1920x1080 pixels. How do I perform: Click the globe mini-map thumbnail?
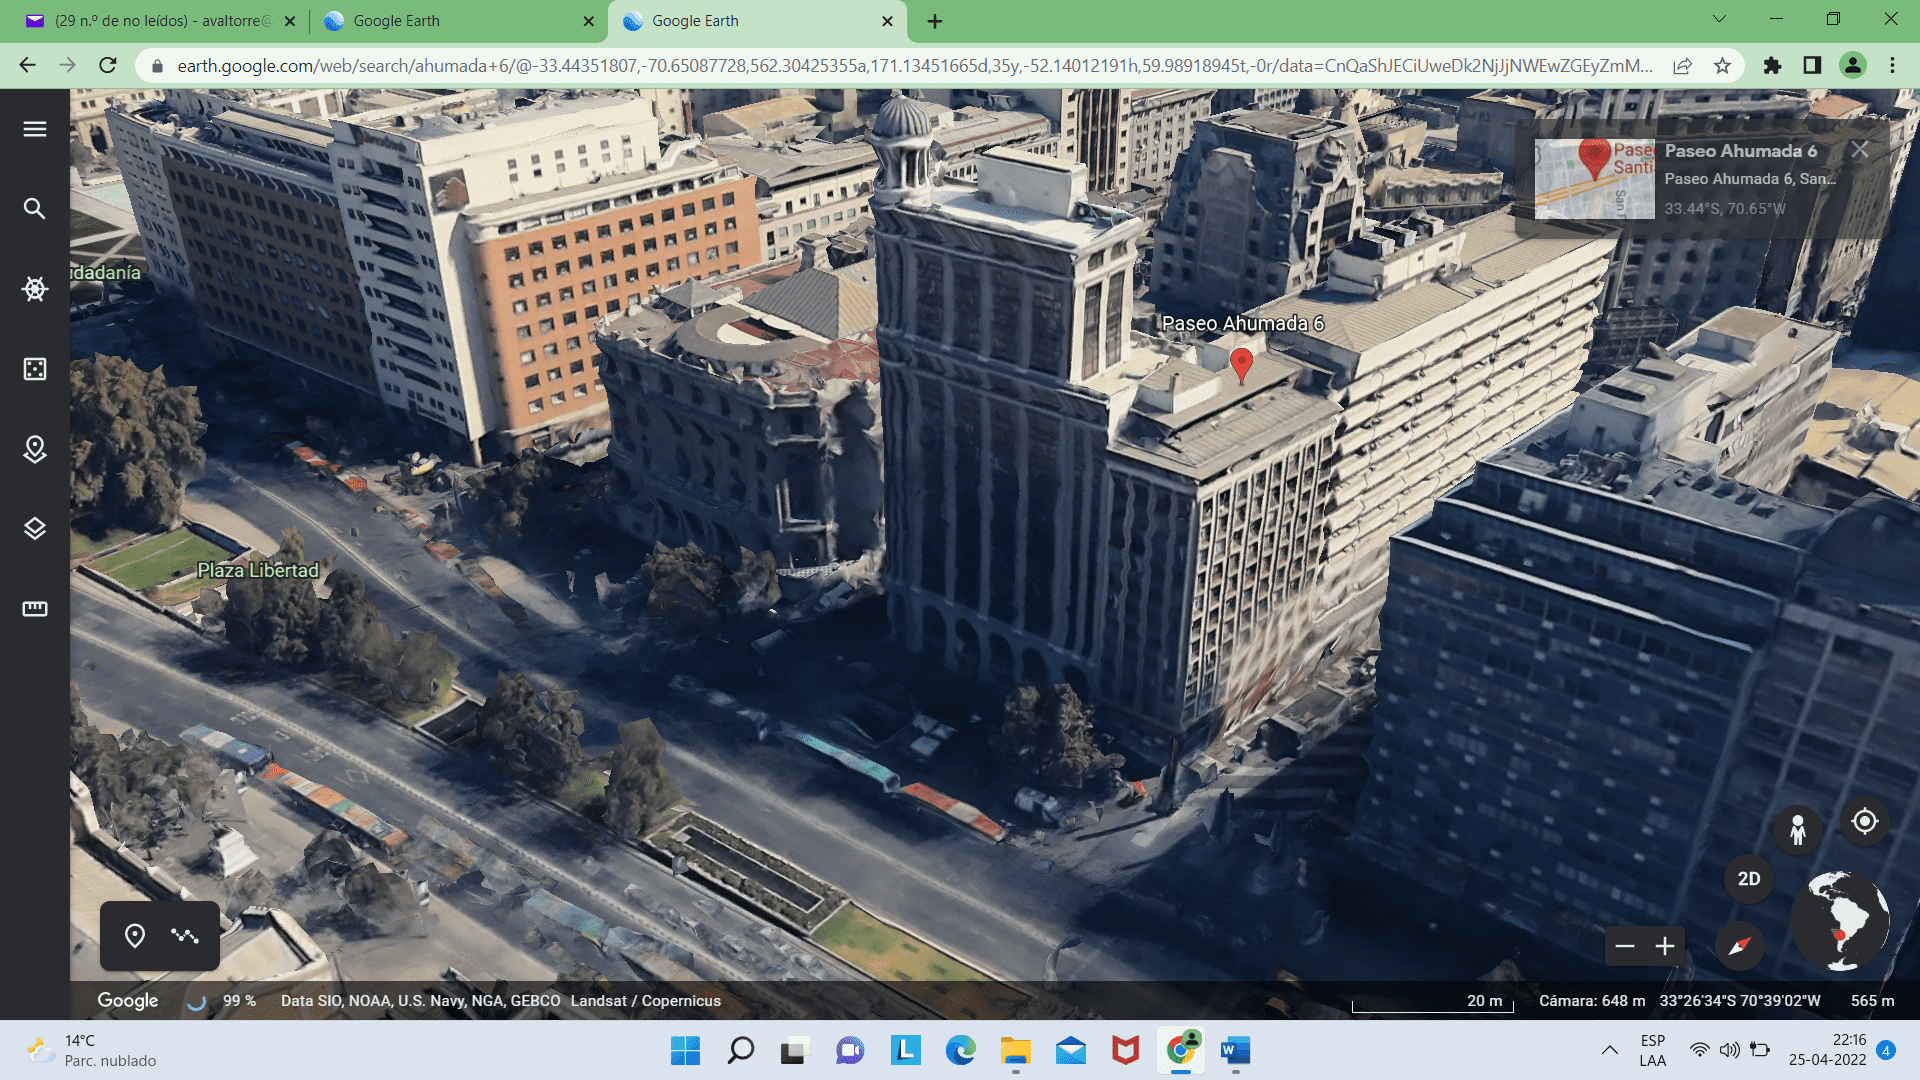pyautogui.click(x=1840, y=921)
